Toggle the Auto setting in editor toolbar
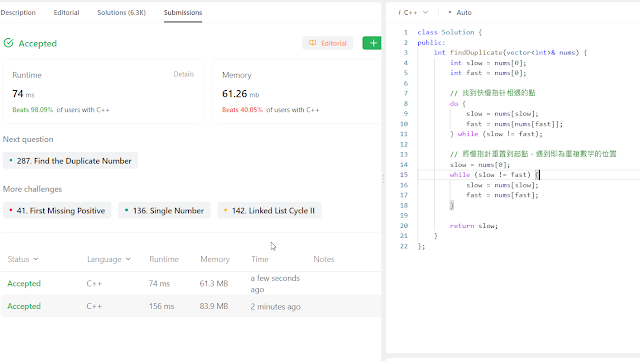 click(460, 13)
